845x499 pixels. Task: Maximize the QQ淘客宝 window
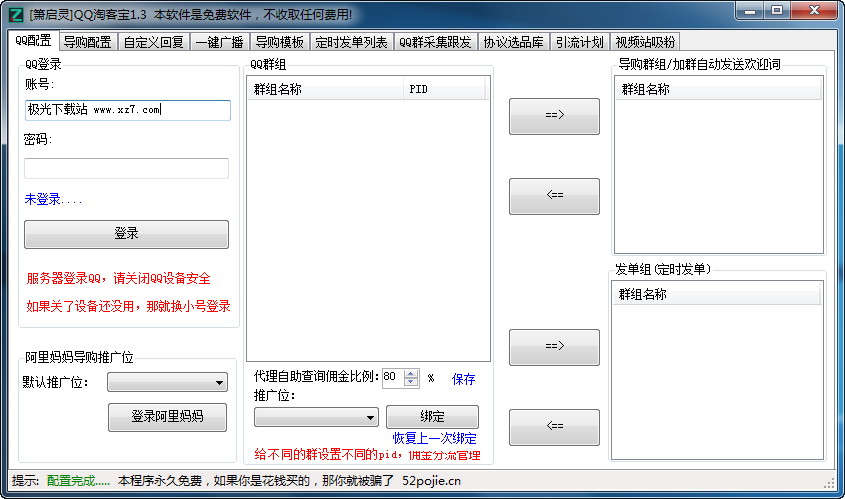coord(777,10)
